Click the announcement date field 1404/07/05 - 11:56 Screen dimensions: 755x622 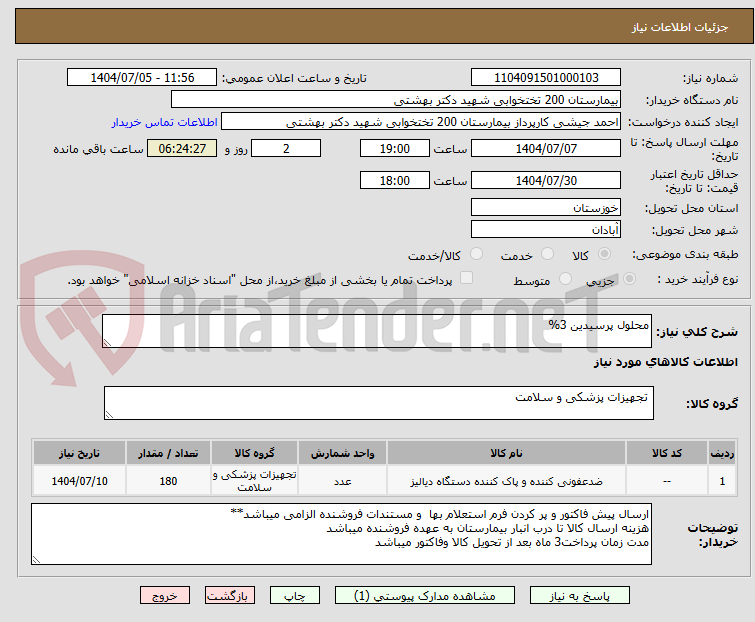(142, 78)
